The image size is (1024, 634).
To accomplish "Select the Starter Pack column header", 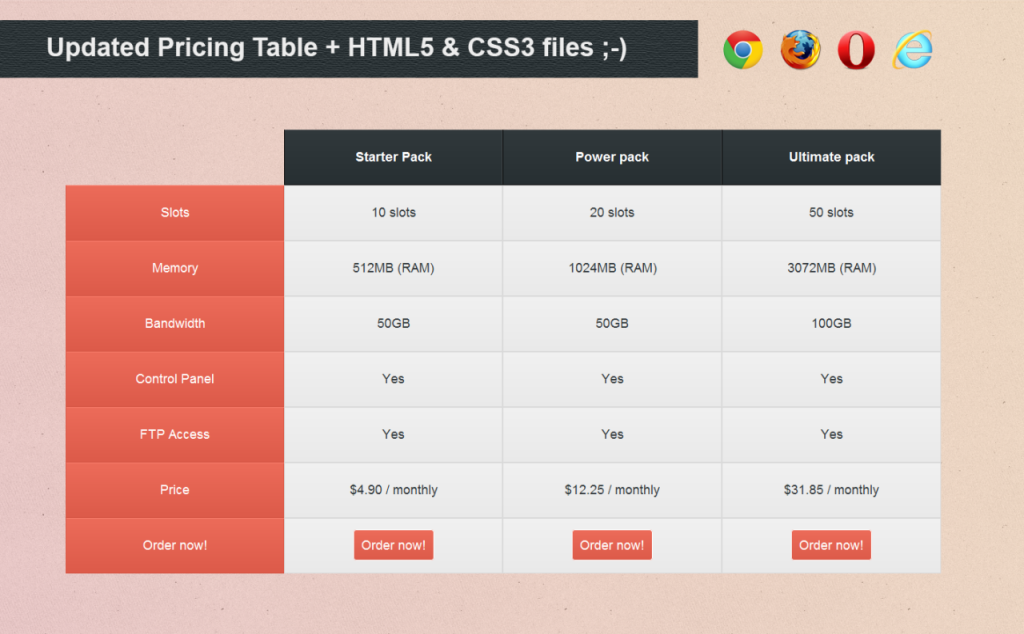I will (393, 157).
